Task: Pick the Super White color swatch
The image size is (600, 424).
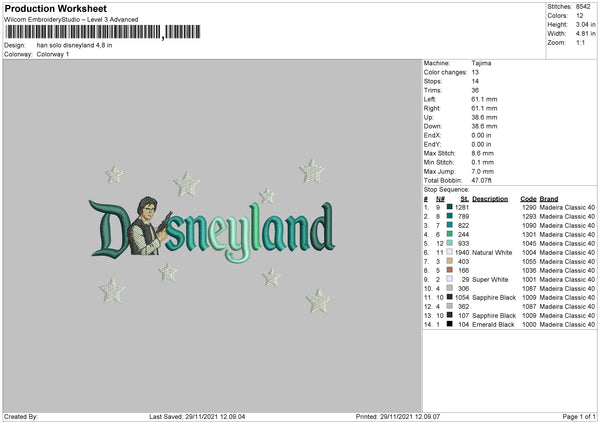Action: pos(450,279)
